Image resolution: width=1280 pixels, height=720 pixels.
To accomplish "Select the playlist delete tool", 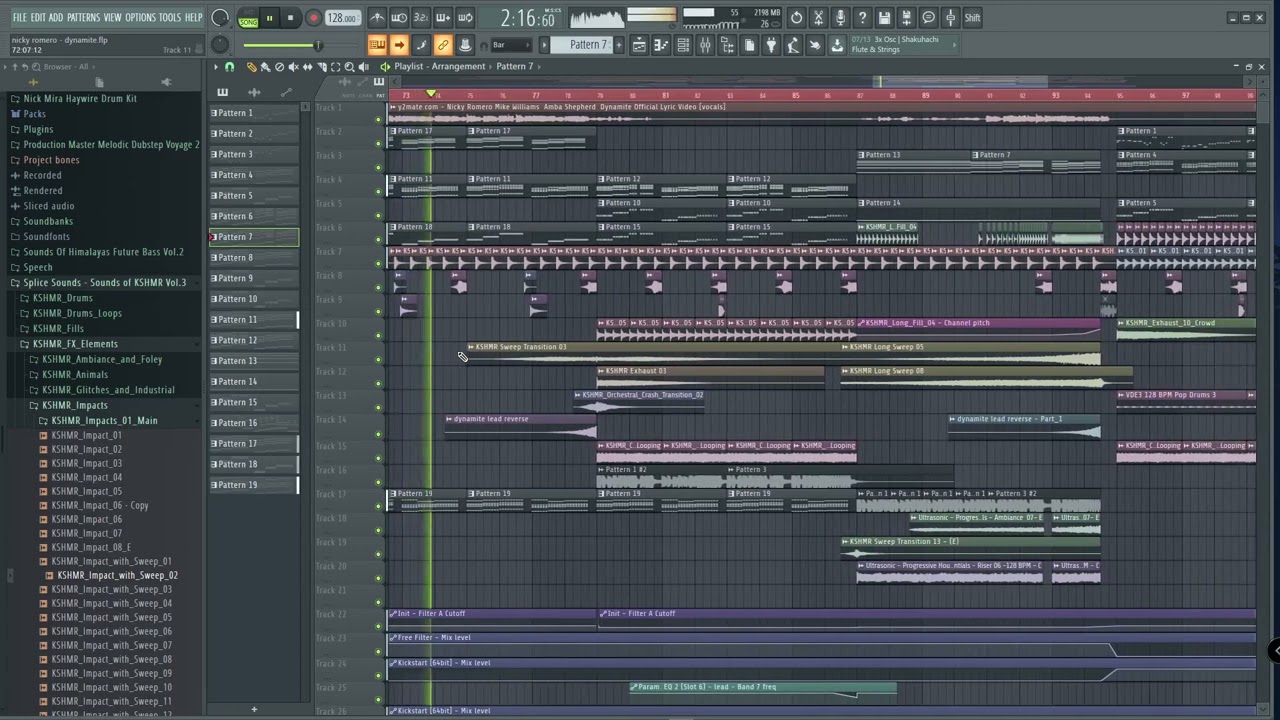I will coord(279,67).
